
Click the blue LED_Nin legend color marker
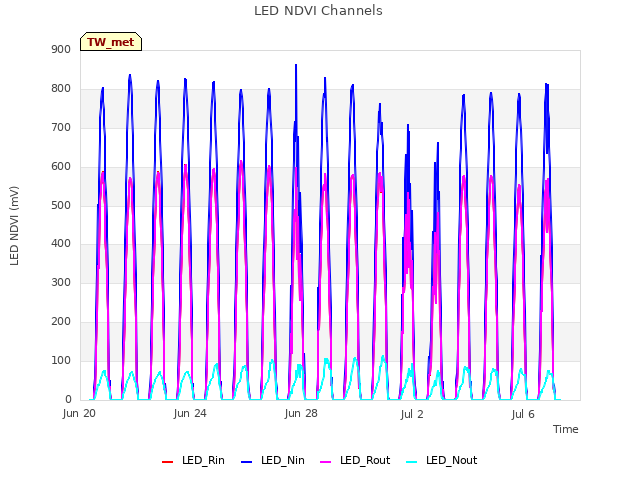[x=247, y=462]
